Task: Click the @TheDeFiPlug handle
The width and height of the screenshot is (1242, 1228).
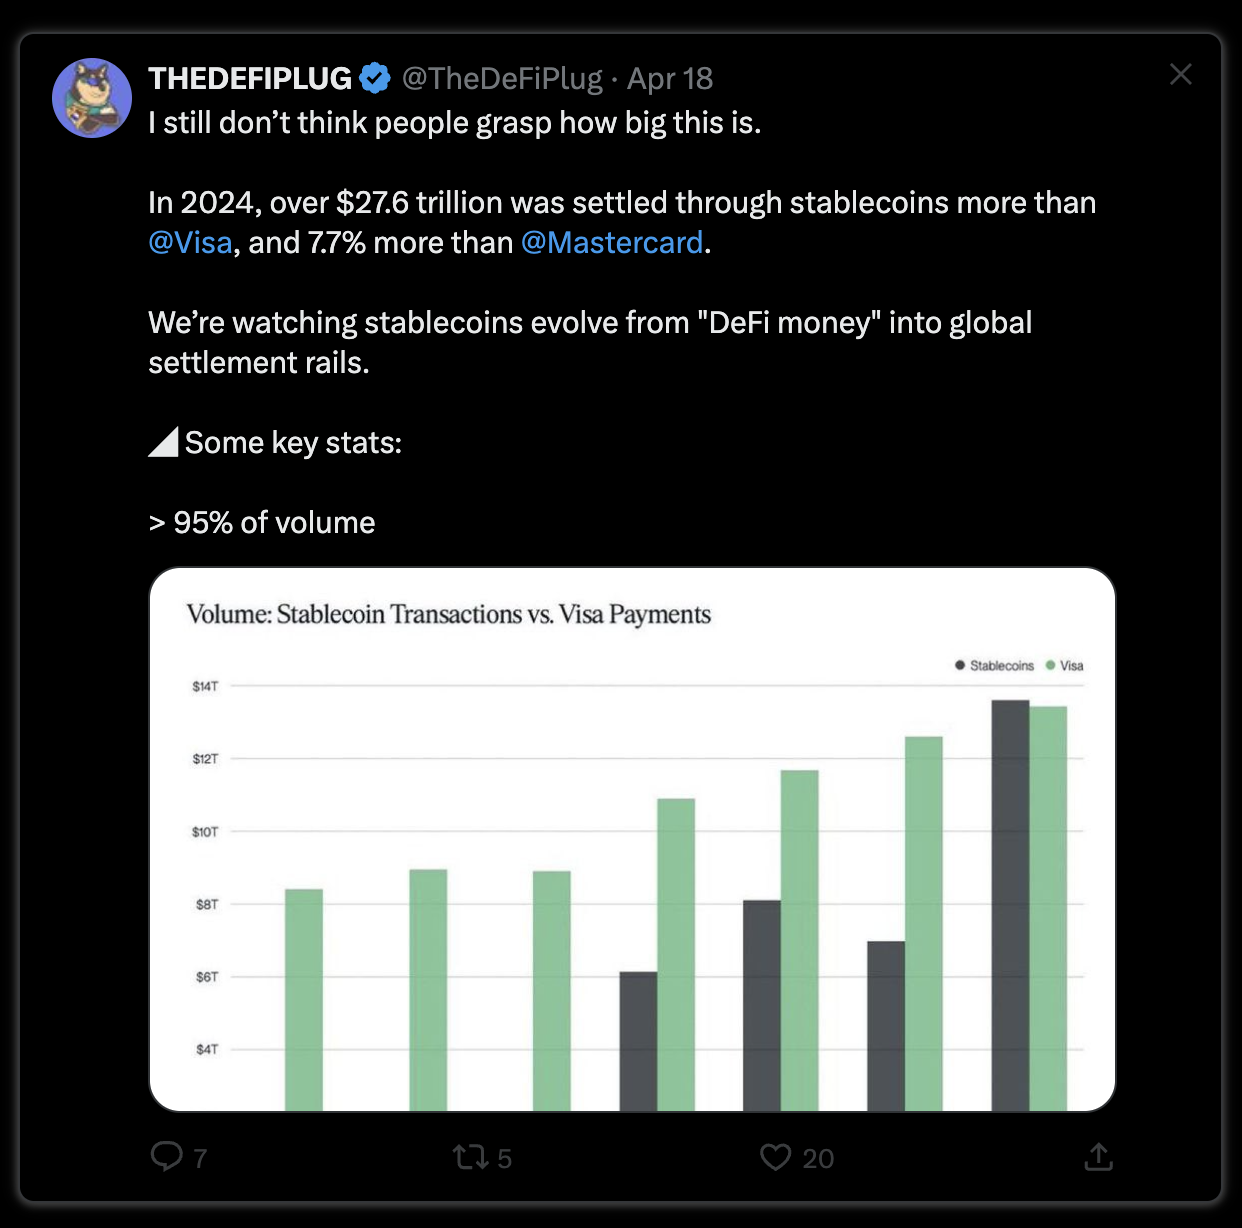Action: pyautogui.click(x=502, y=78)
